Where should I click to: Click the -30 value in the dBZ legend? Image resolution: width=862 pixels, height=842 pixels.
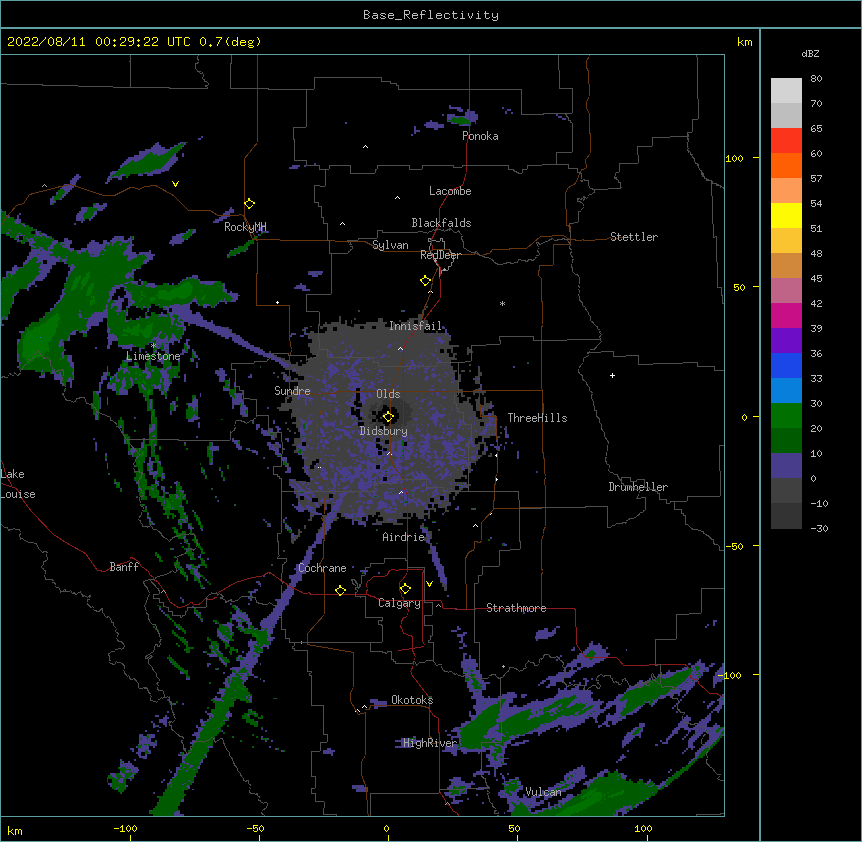coord(819,528)
